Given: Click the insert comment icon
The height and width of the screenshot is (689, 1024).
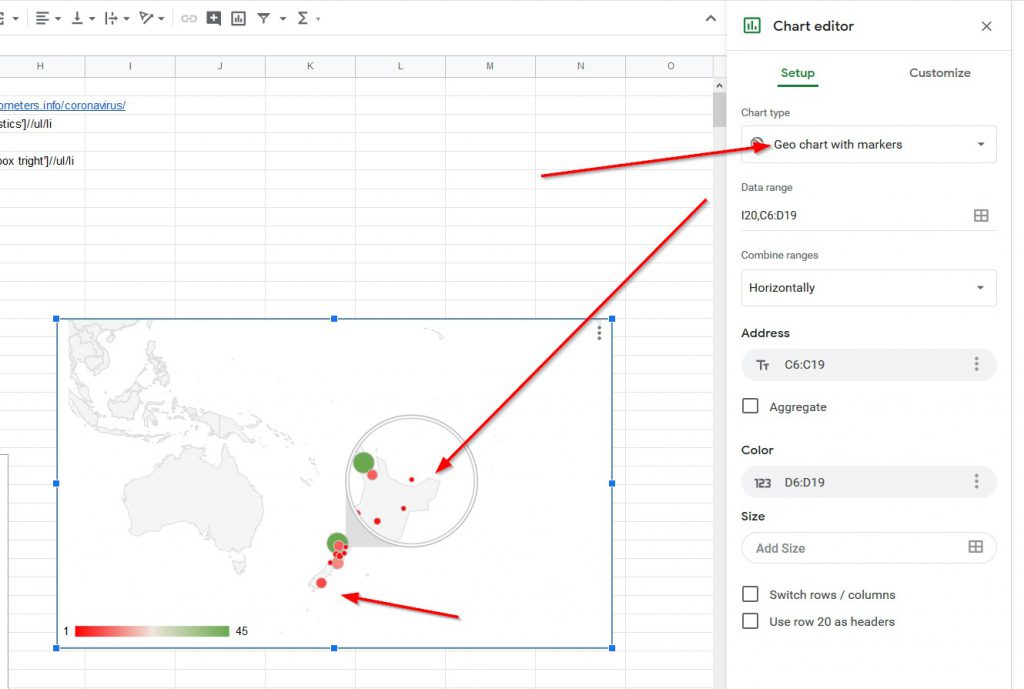Looking at the screenshot, I should pos(214,18).
